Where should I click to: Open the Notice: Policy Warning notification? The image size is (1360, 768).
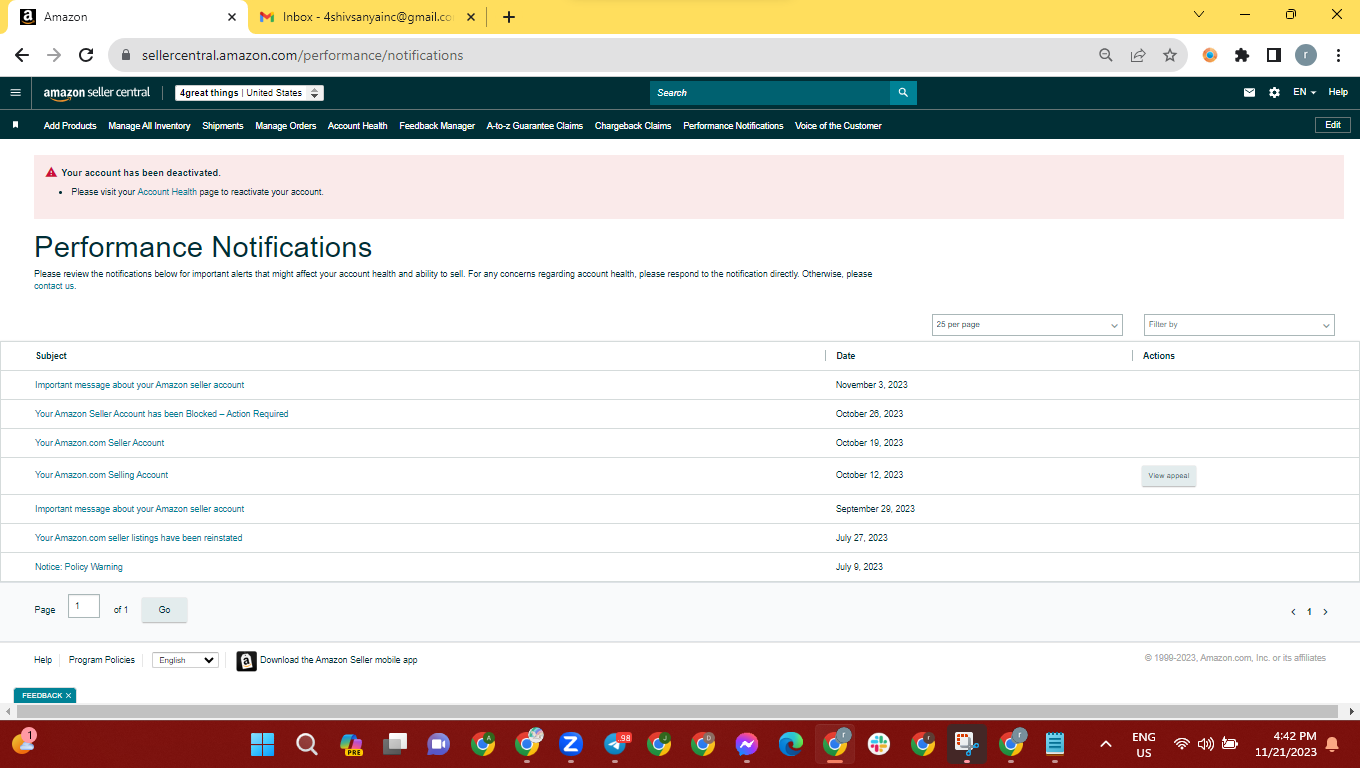pyautogui.click(x=79, y=567)
